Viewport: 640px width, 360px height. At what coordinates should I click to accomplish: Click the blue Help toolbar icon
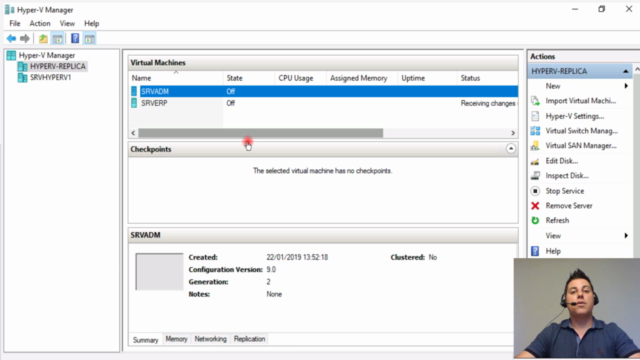tap(75, 38)
